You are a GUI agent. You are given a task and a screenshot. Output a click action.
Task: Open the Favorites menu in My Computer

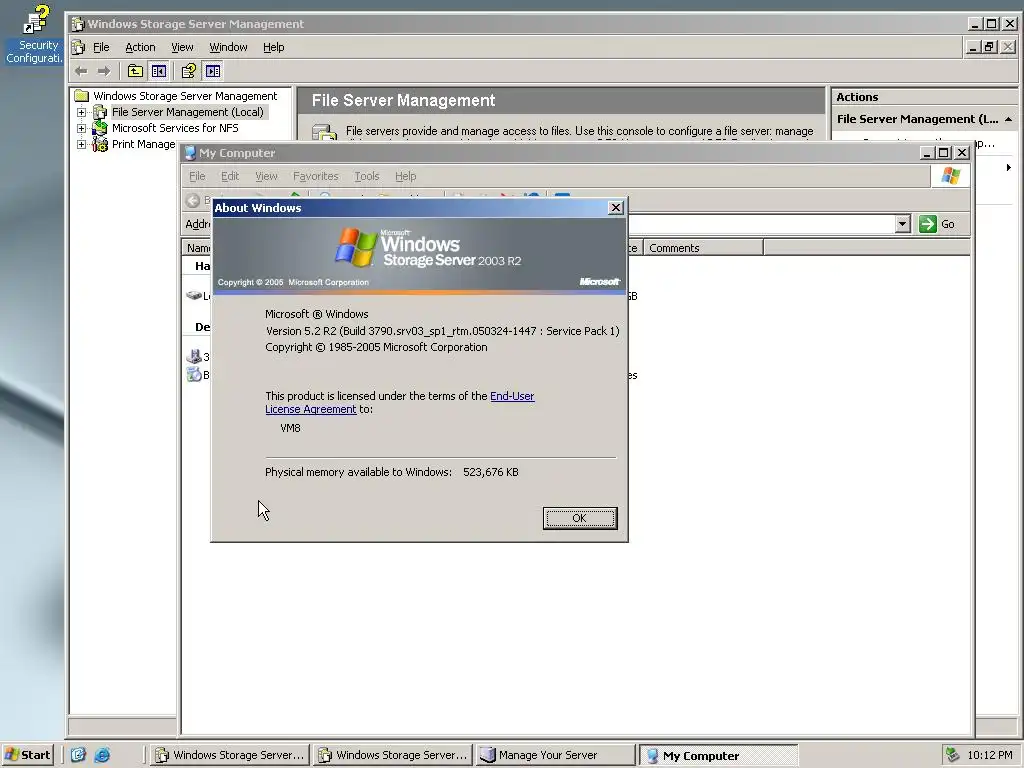[x=315, y=176]
